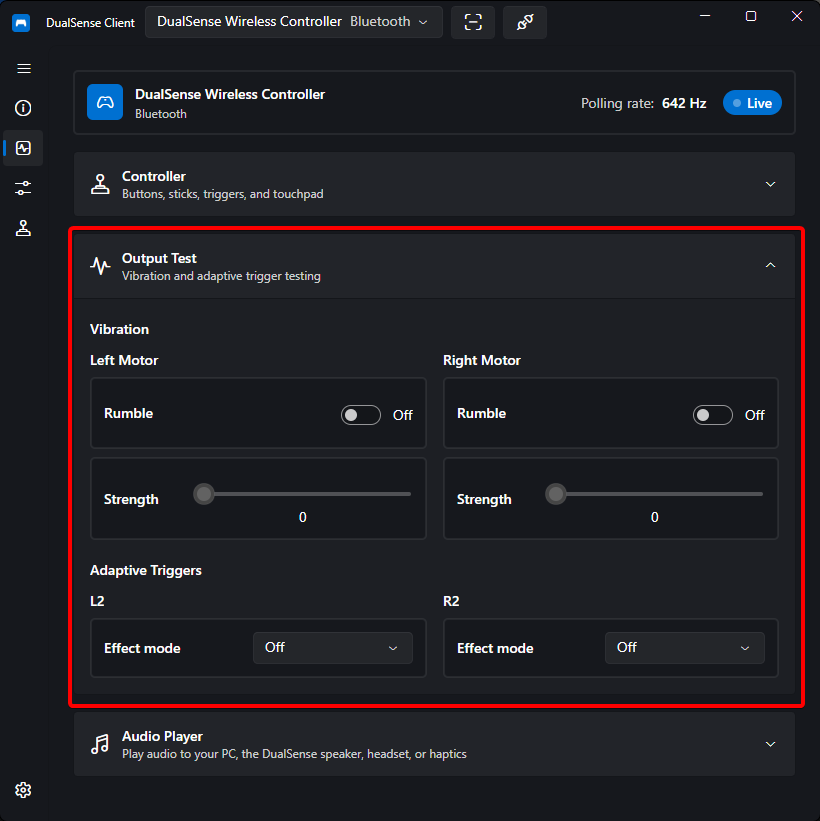The image size is (820, 821).
Task: Click the Audio Player section title
Action: tap(162, 737)
